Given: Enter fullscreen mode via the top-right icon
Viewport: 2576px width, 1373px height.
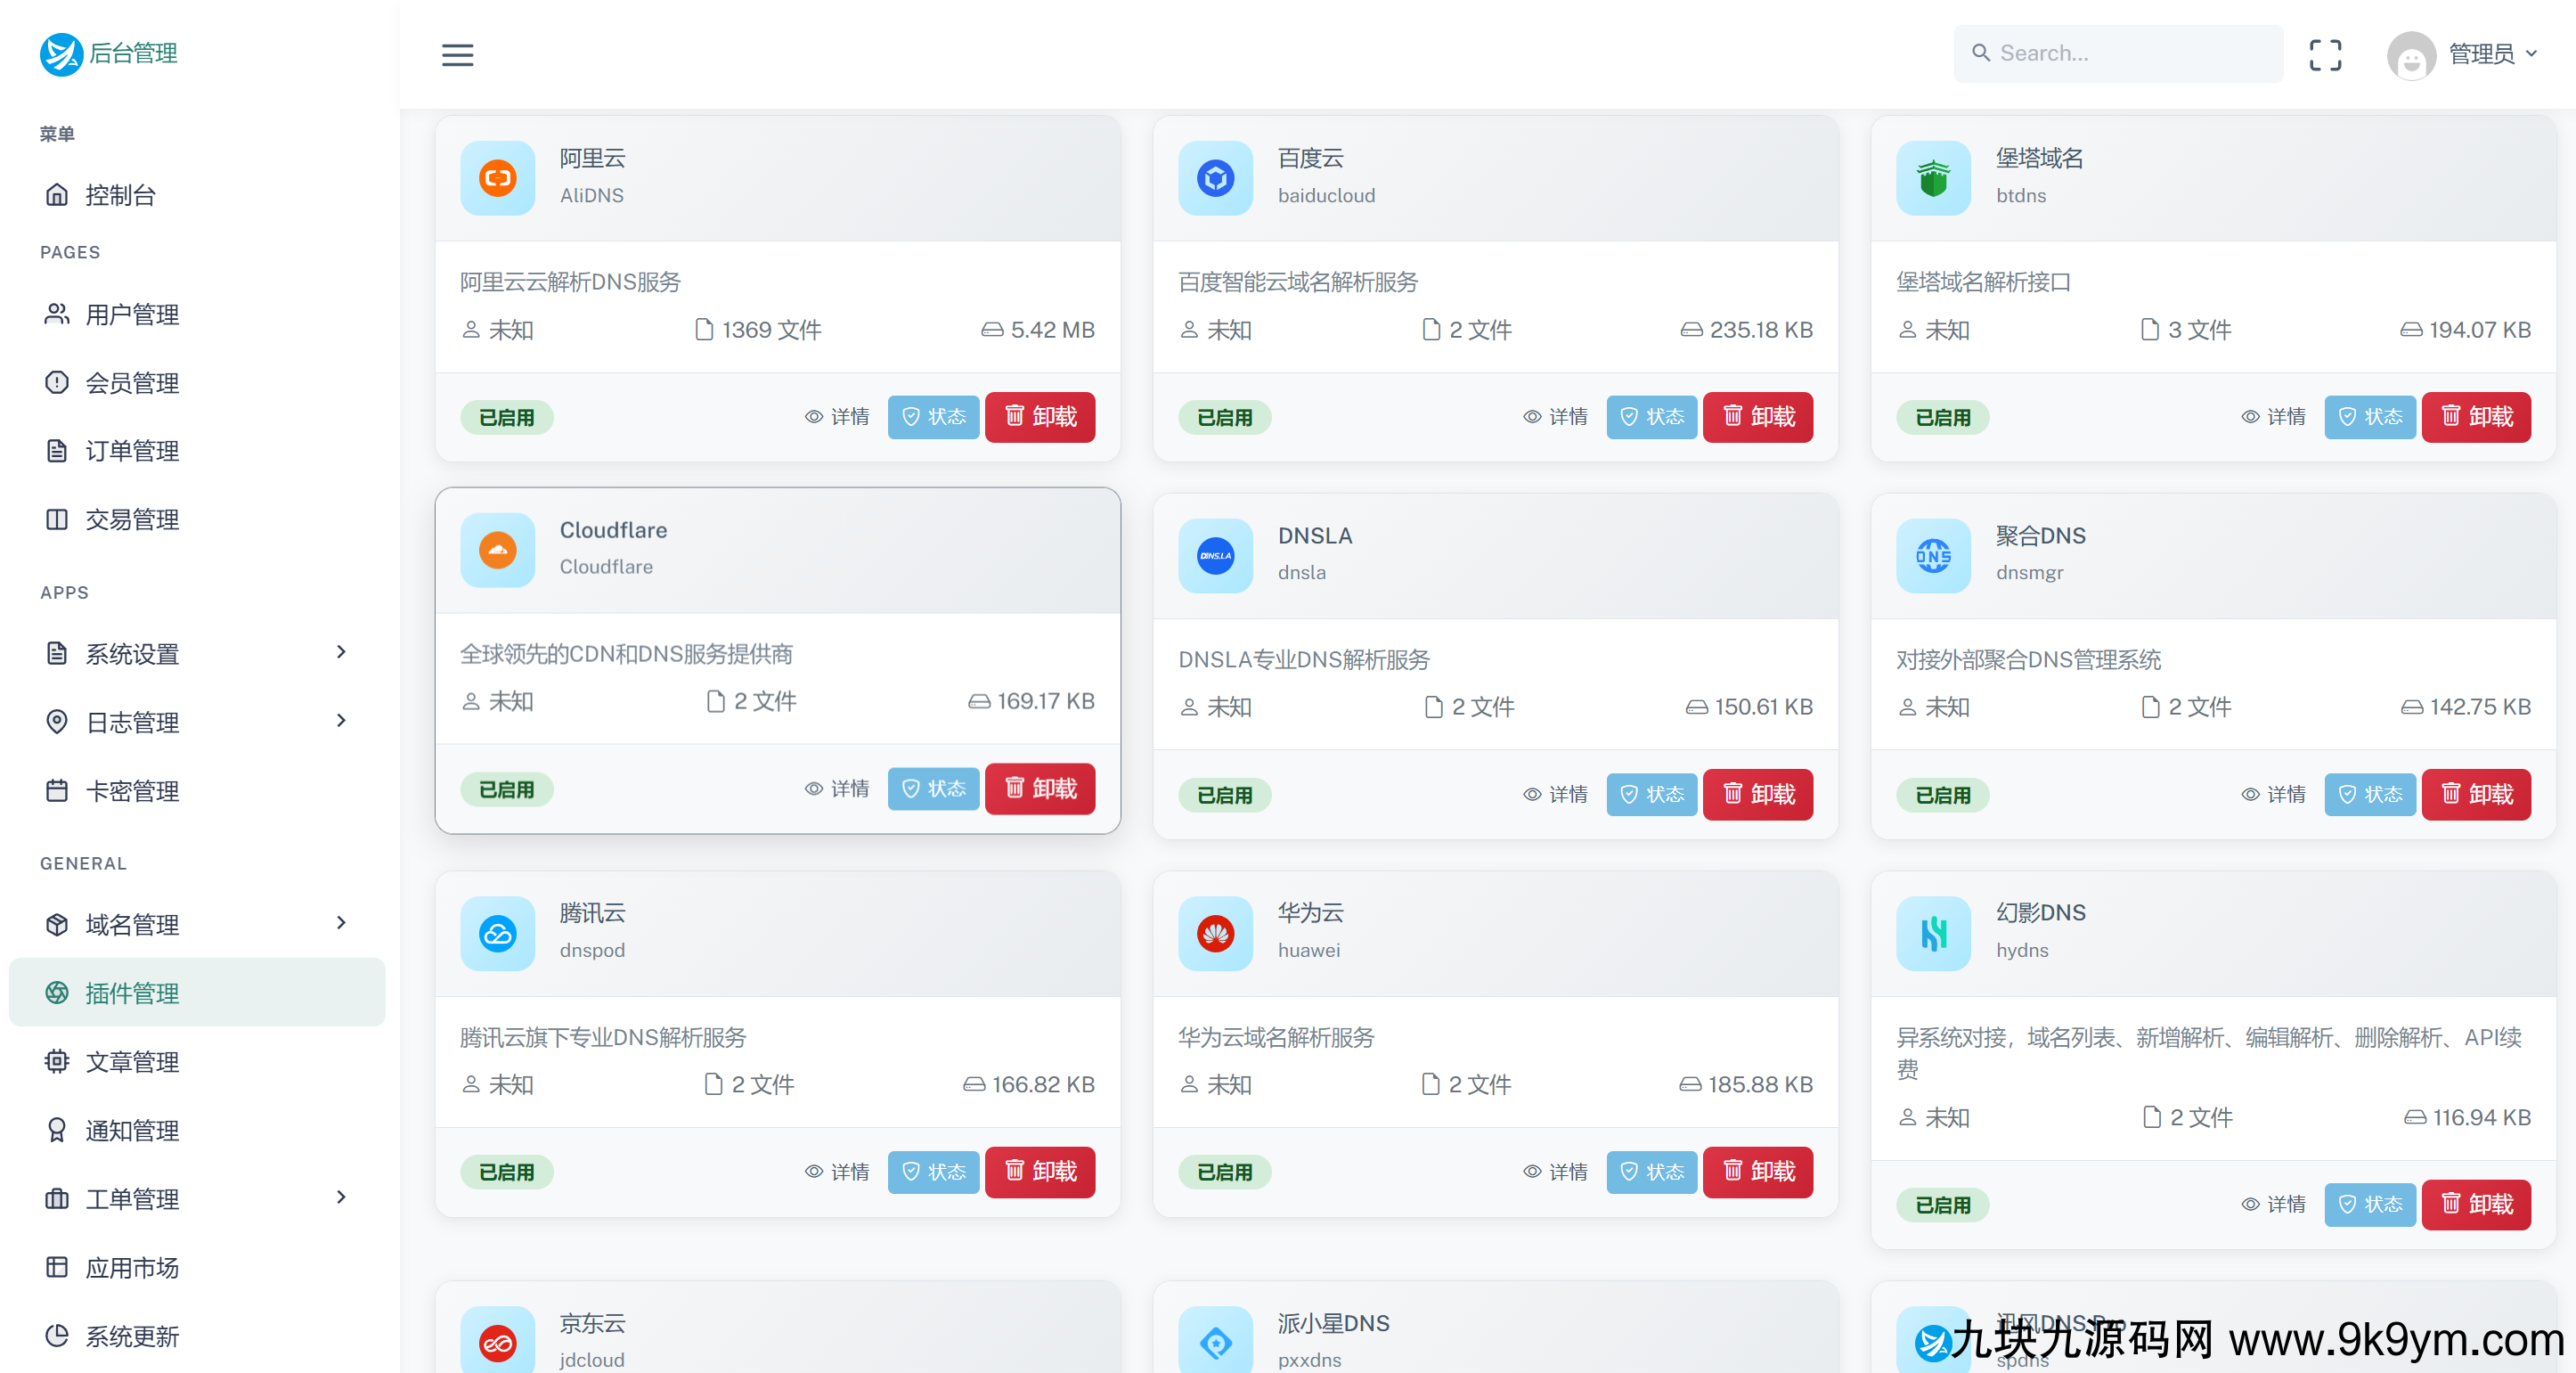Looking at the screenshot, I should pos(2325,55).
